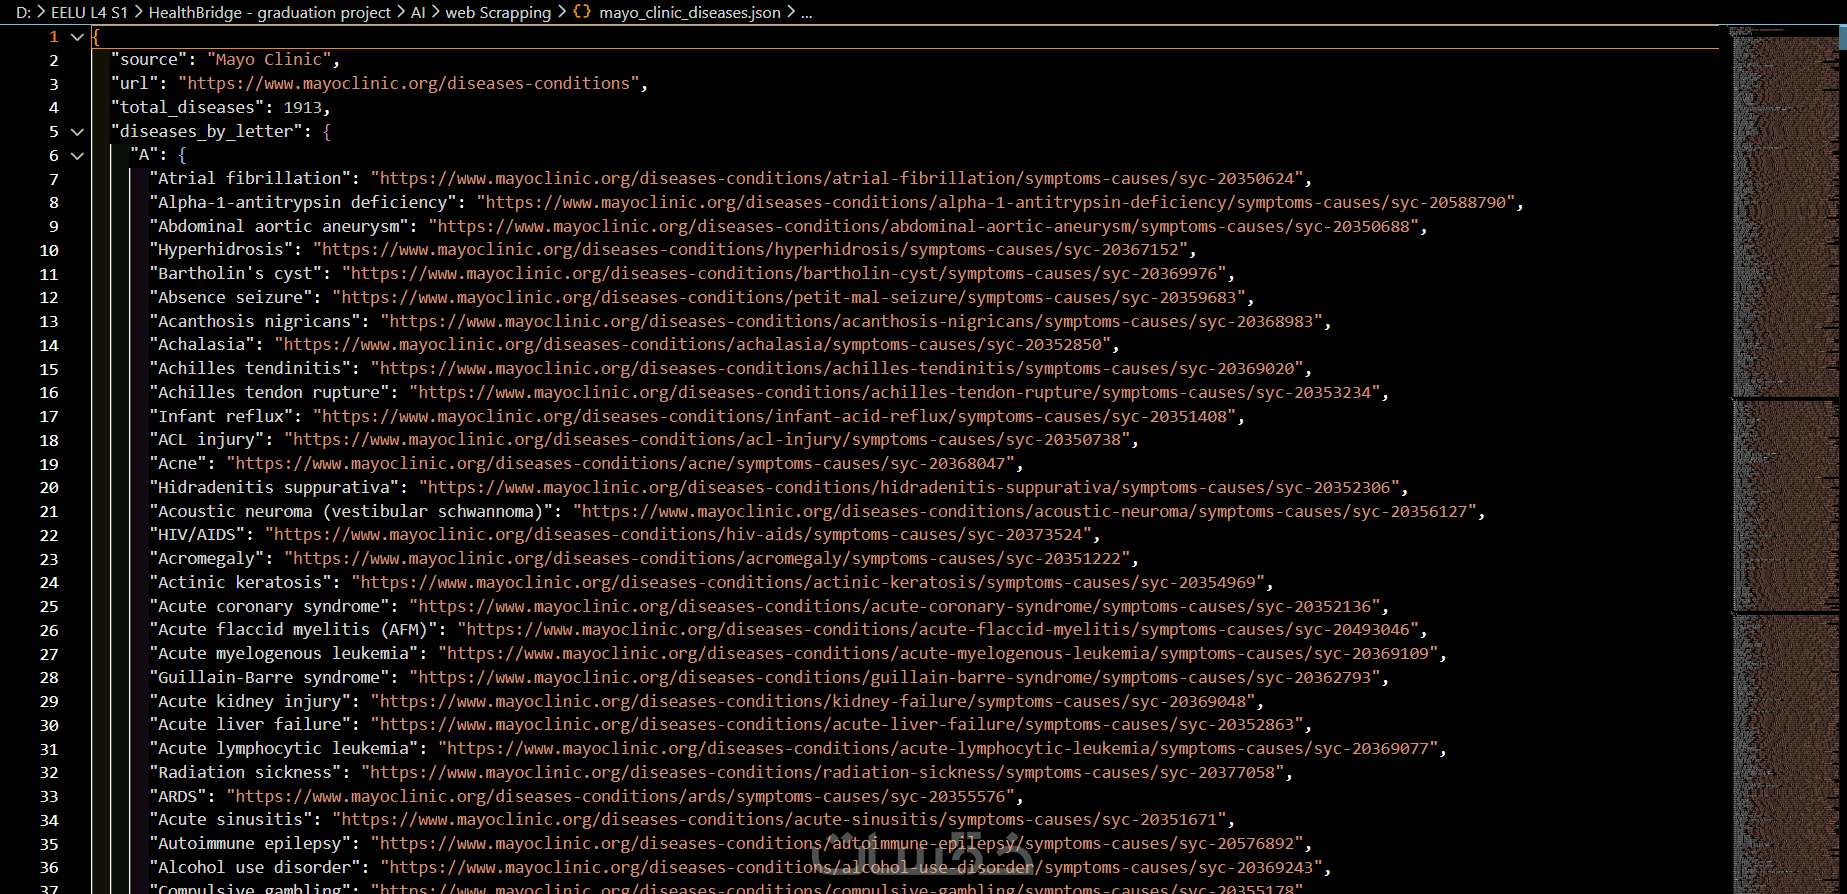Click the vertical scrollbar thumb

[x=1842, y=36]
